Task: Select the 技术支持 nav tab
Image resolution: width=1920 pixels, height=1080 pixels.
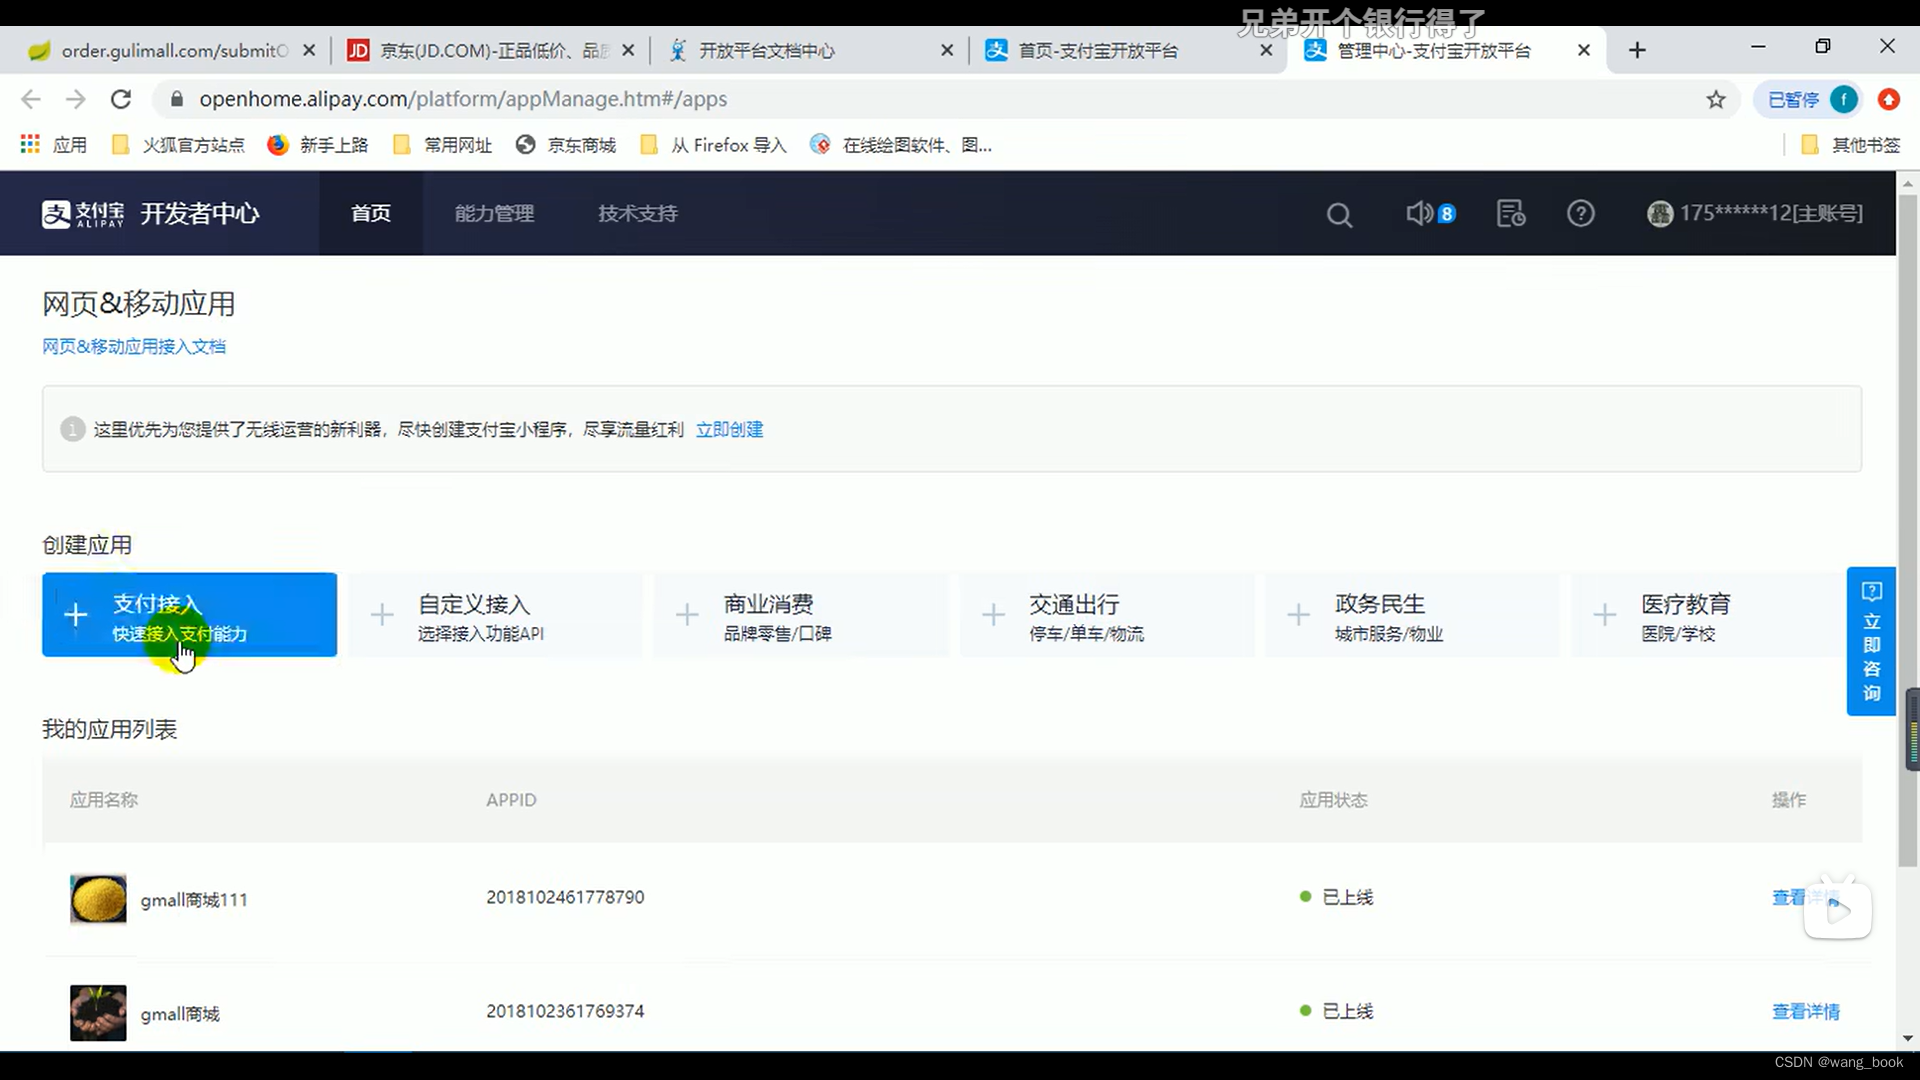Action: point(638,213)
